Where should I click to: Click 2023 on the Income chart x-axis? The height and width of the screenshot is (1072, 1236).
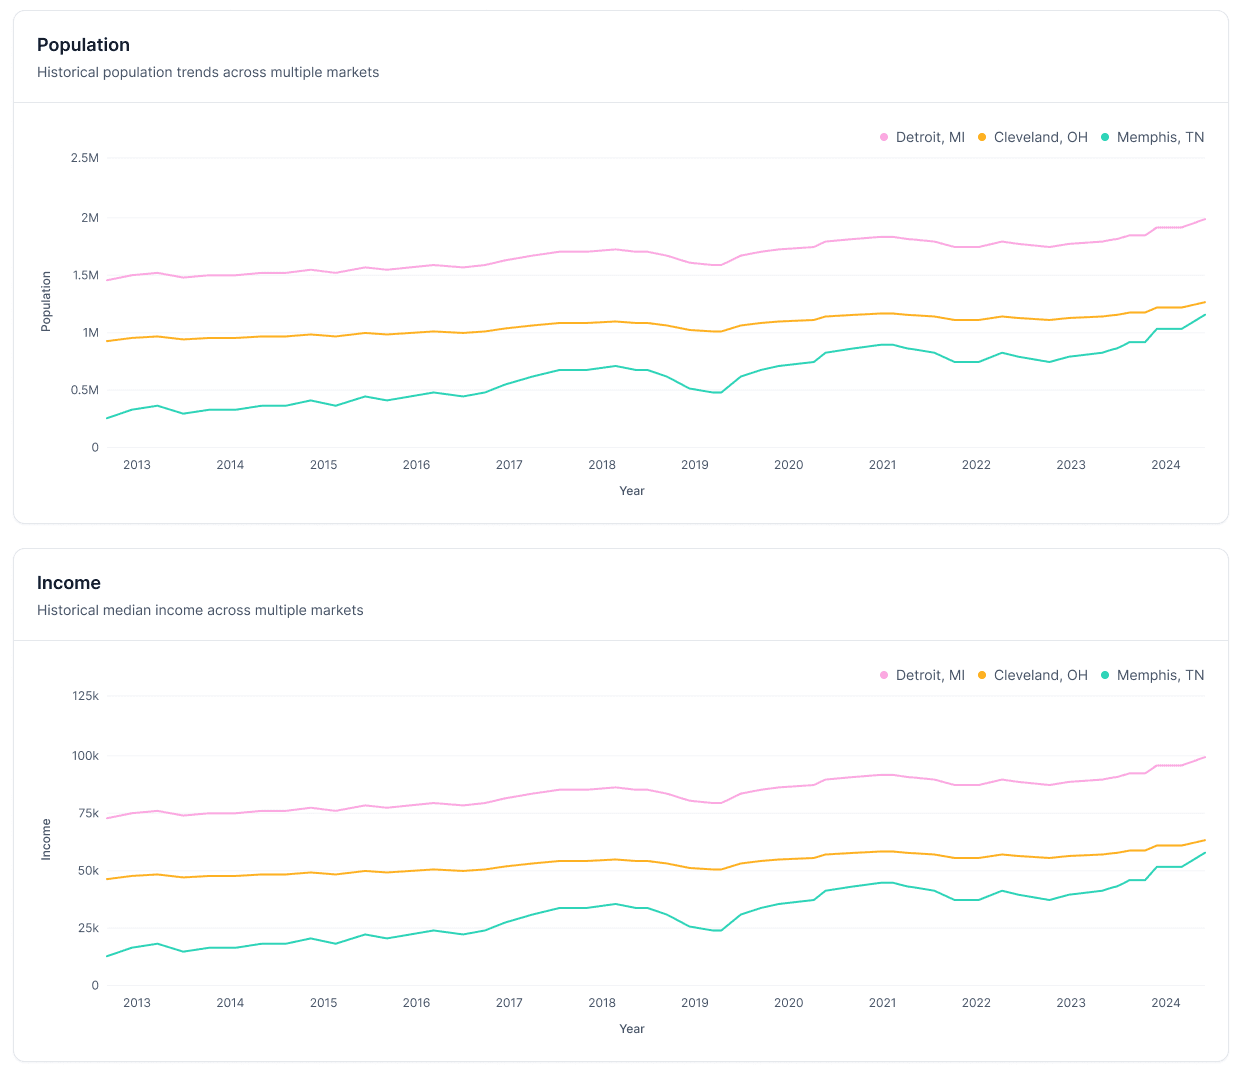coord(1071,1003)
